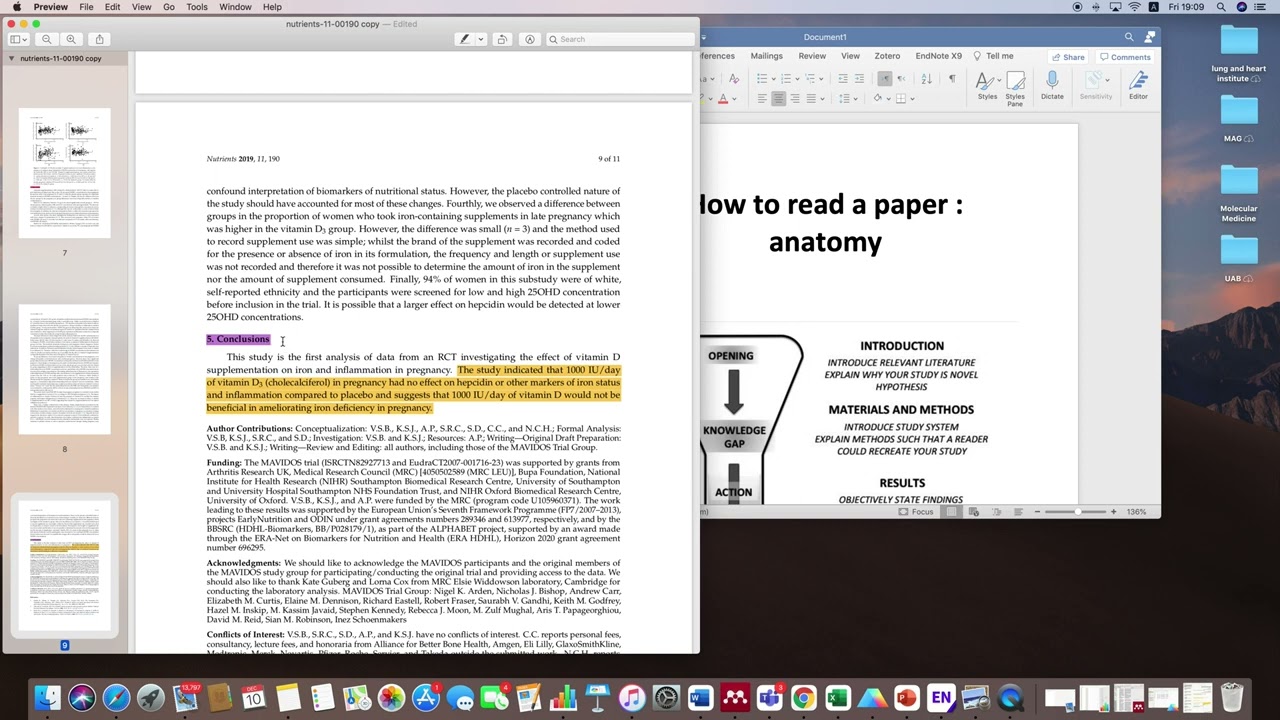1280x720 pixels.
Task: Open the Window menu in menu bar
Action: 235,7
